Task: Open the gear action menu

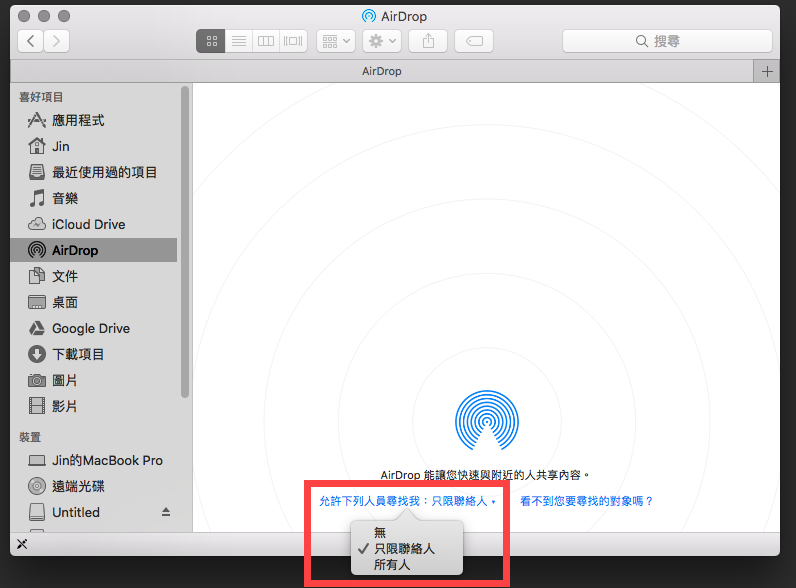Action: click(382, 41)
